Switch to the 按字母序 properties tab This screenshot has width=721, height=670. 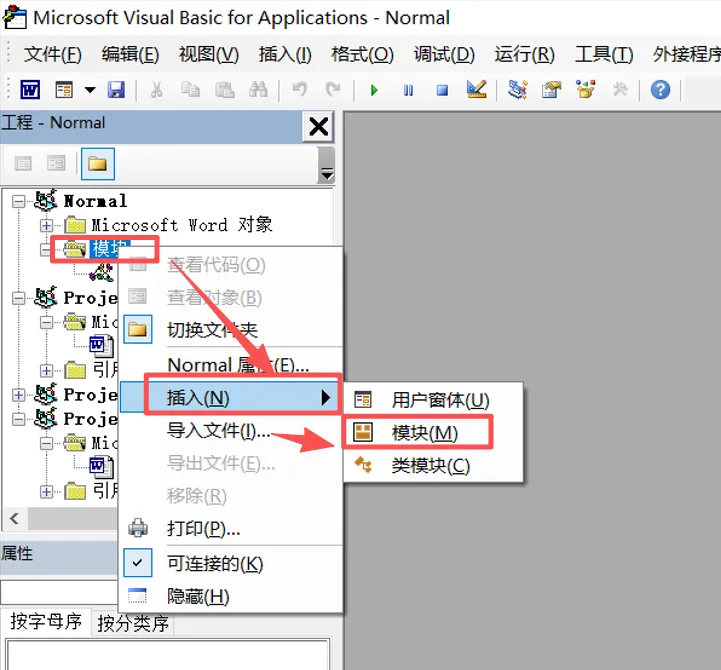46,622
